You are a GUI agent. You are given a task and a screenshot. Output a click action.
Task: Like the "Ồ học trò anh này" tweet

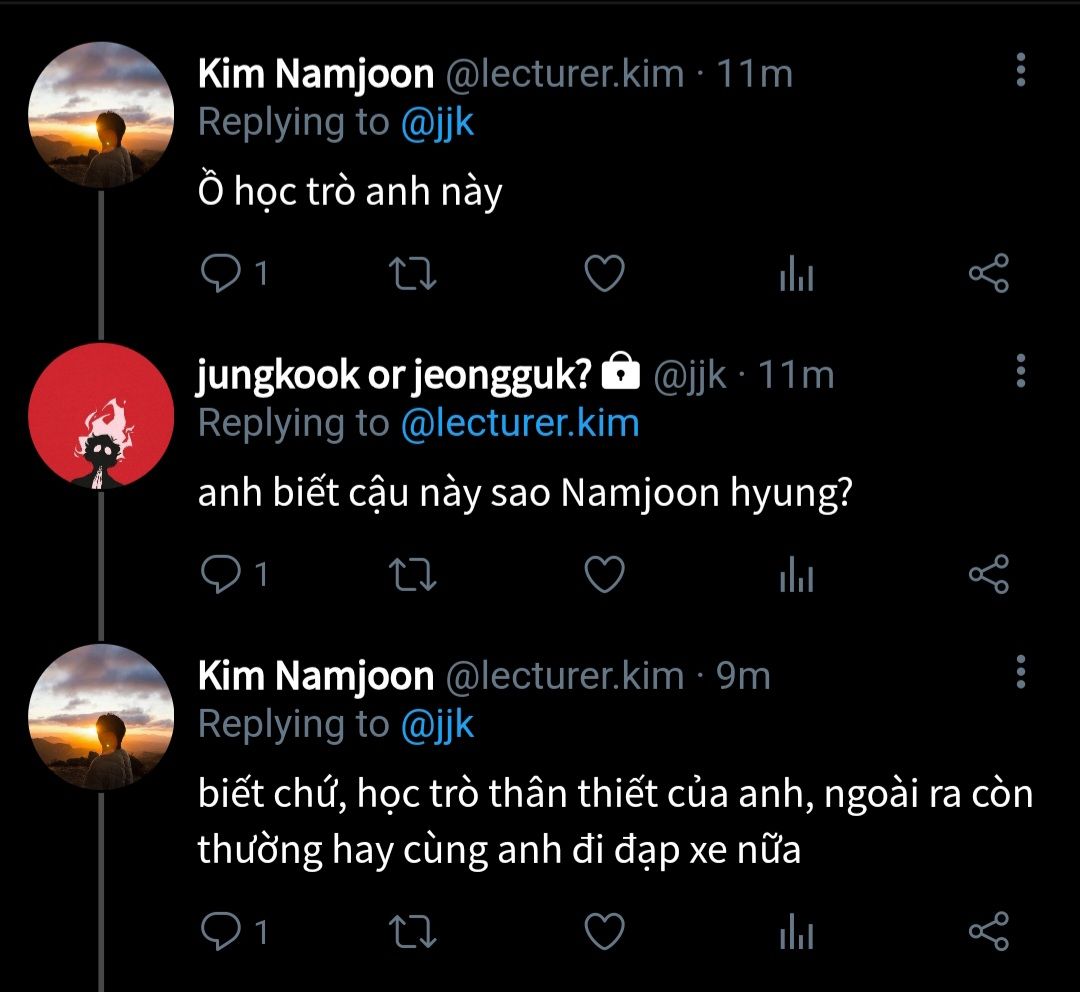tap(604, 274)
